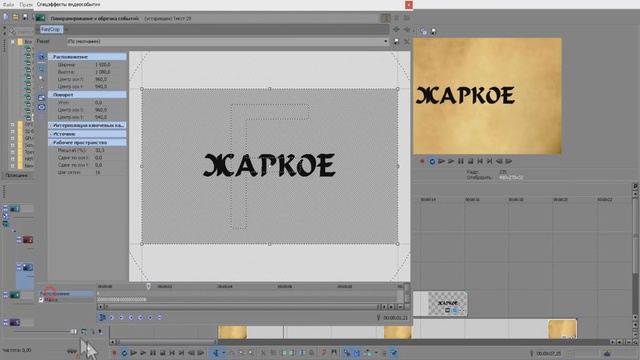Toggle Lock Aspect Ratio in Pan/Crop sidebar
640x360 pixels.
(42, 98)
